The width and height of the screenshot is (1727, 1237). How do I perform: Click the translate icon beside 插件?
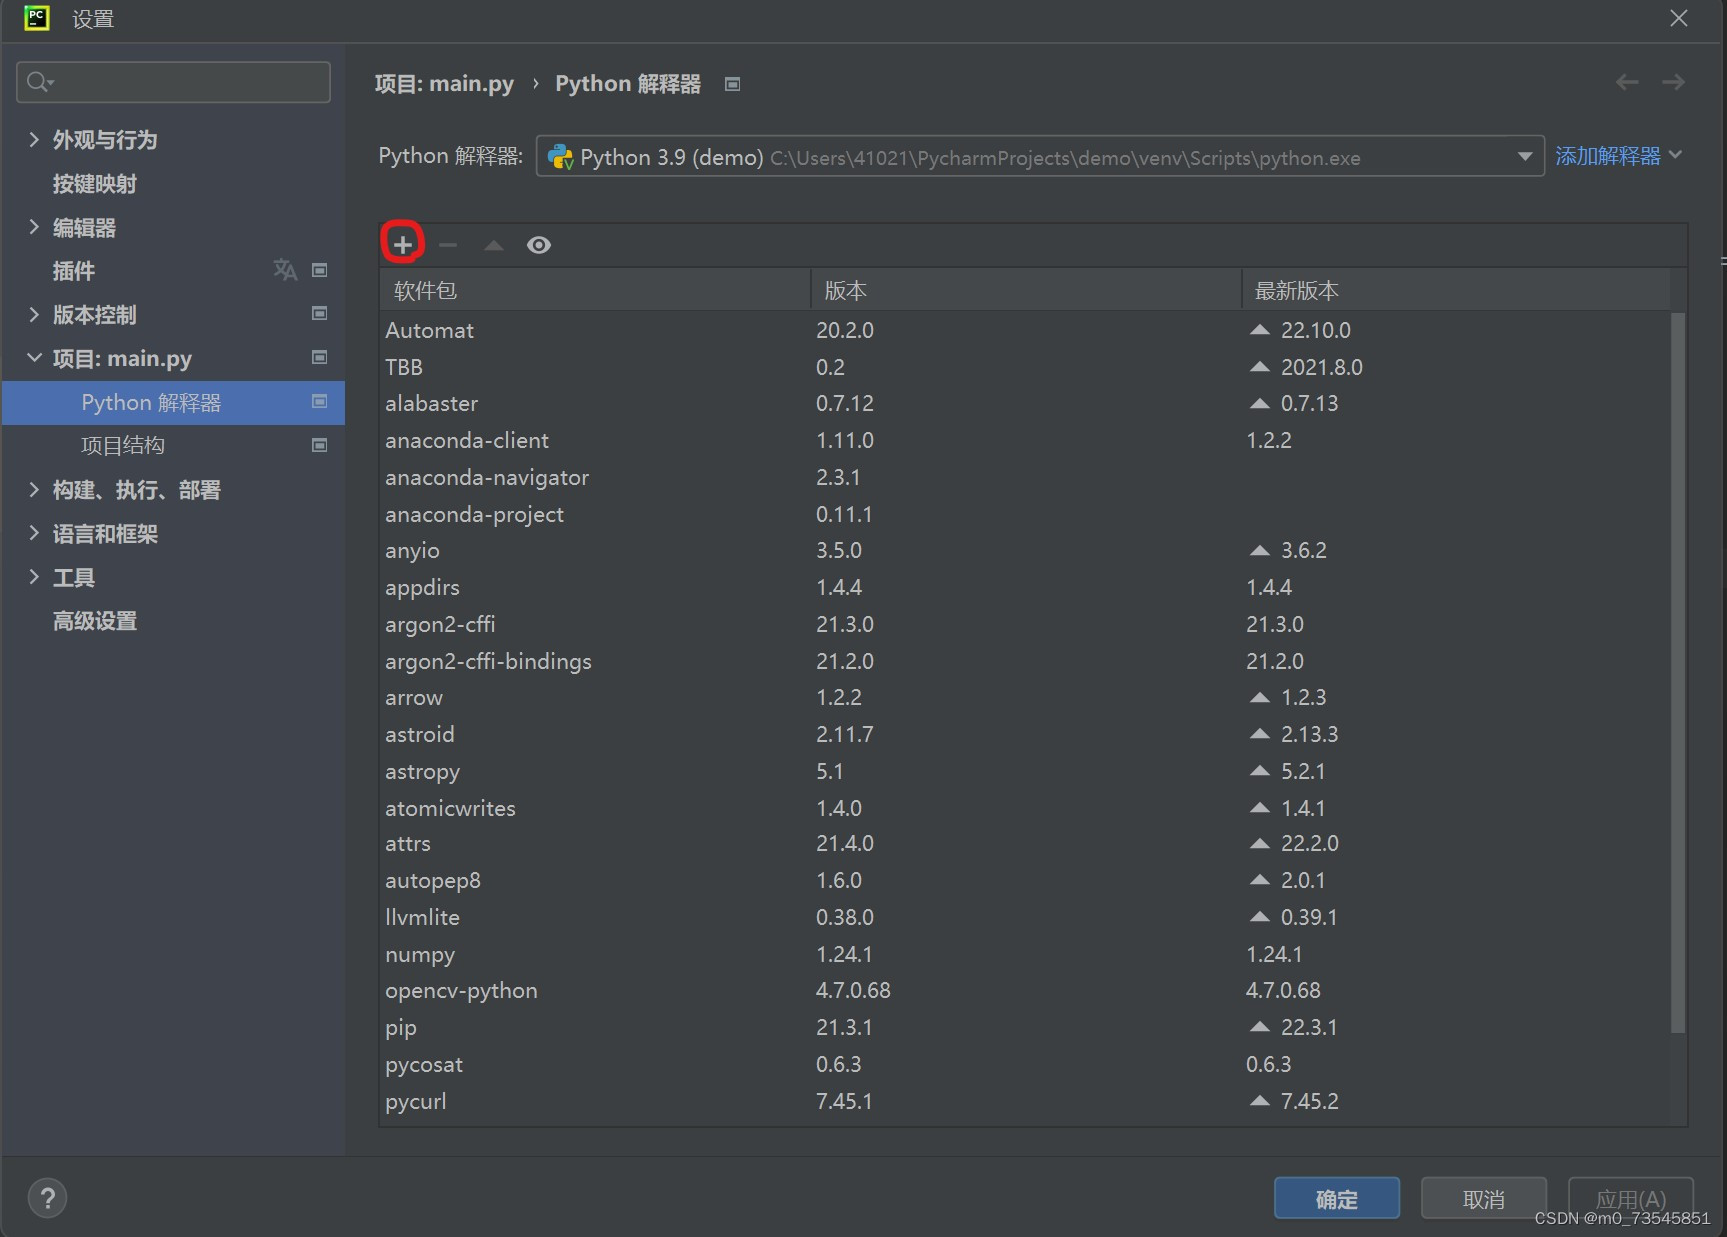click(x=285, y=270)
